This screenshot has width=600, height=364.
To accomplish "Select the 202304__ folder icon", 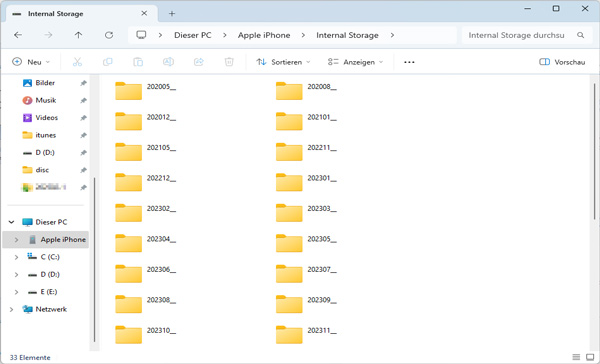I will point(129,243).
